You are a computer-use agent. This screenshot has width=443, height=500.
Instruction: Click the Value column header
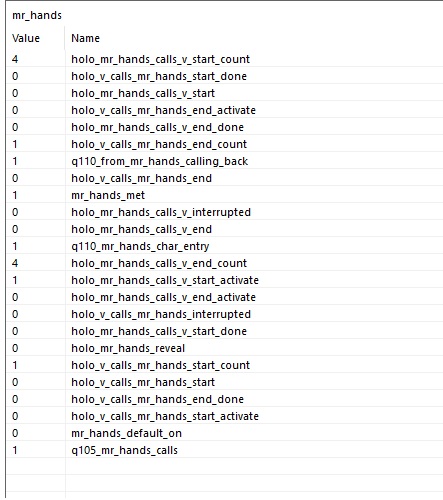coord(26,38)
